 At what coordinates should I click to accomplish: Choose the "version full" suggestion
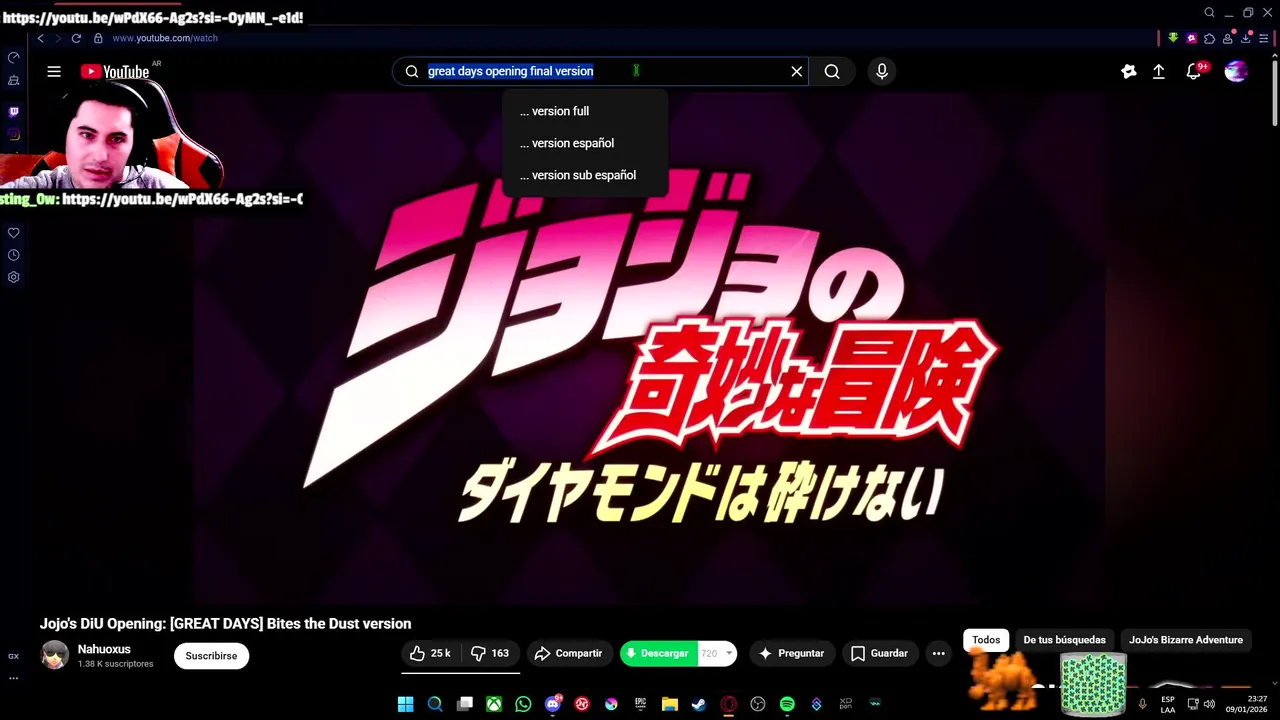pyautogui.click(x=585, y=111)
